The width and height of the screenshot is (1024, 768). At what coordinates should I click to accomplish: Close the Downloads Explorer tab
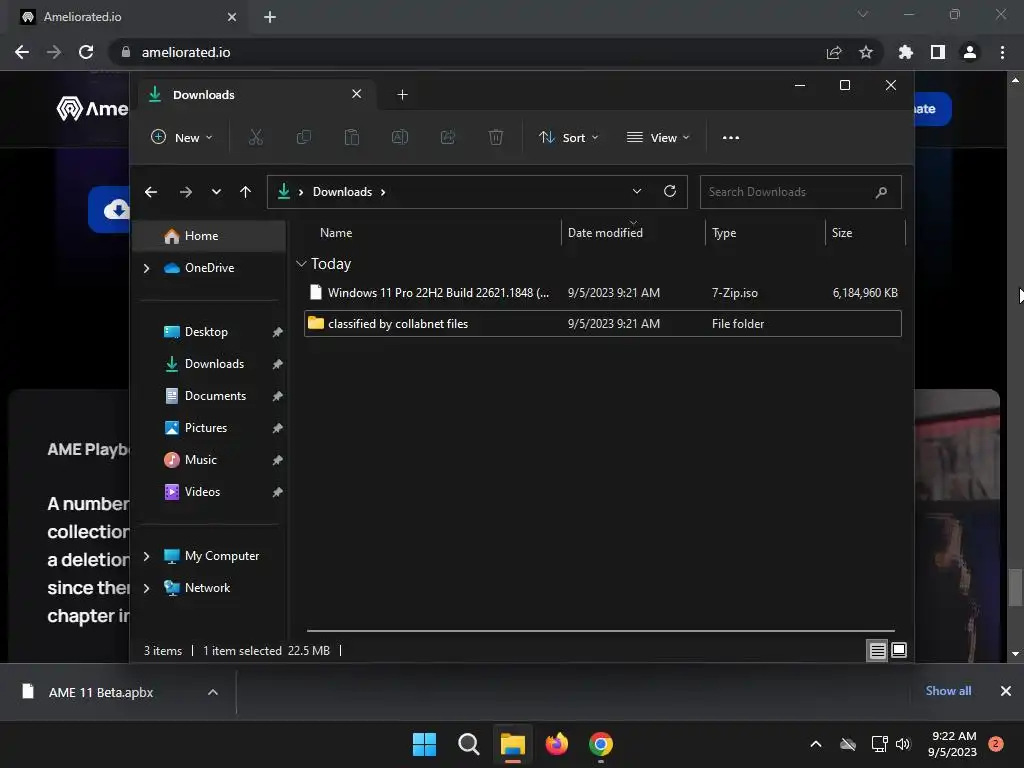tap(357, 94)
